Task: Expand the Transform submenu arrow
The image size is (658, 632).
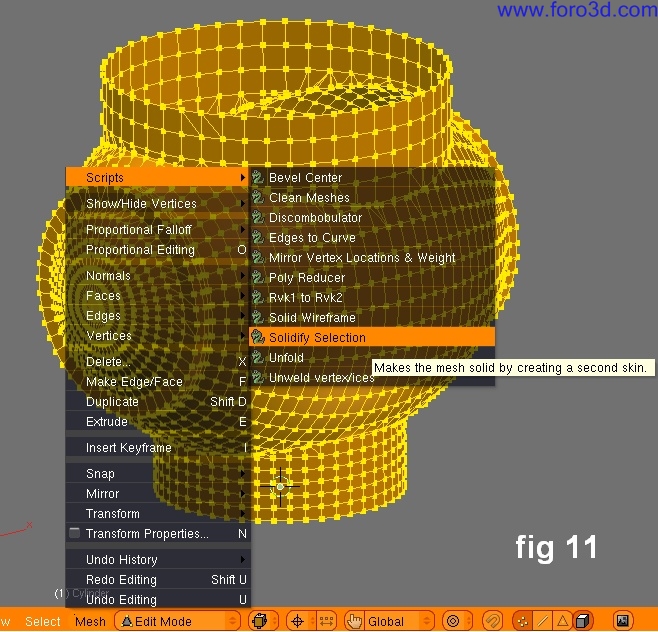Action: [x=243, y=514]
